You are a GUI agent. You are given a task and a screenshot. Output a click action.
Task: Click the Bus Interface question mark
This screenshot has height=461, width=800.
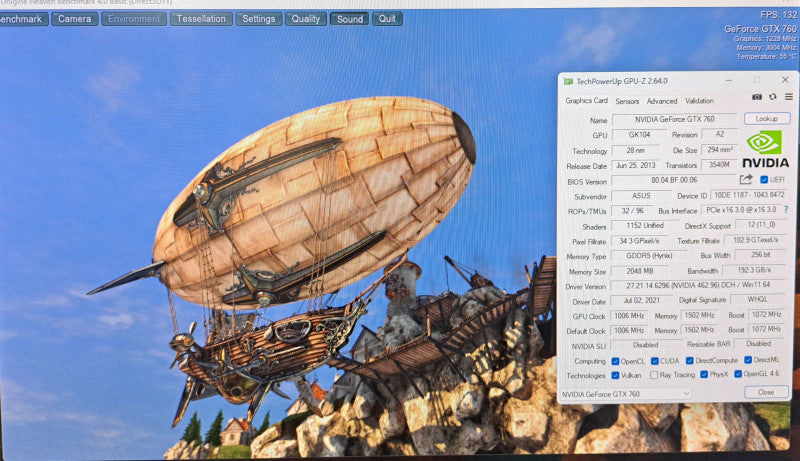[x=786, y=210]
